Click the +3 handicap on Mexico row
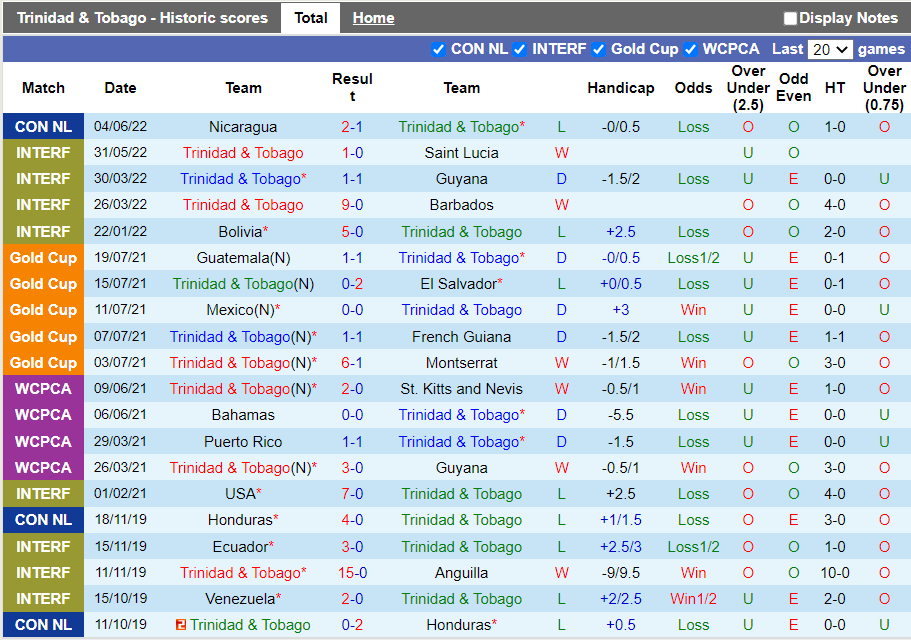The width and height of the screenshot is (911, 640). click(621, 310)
